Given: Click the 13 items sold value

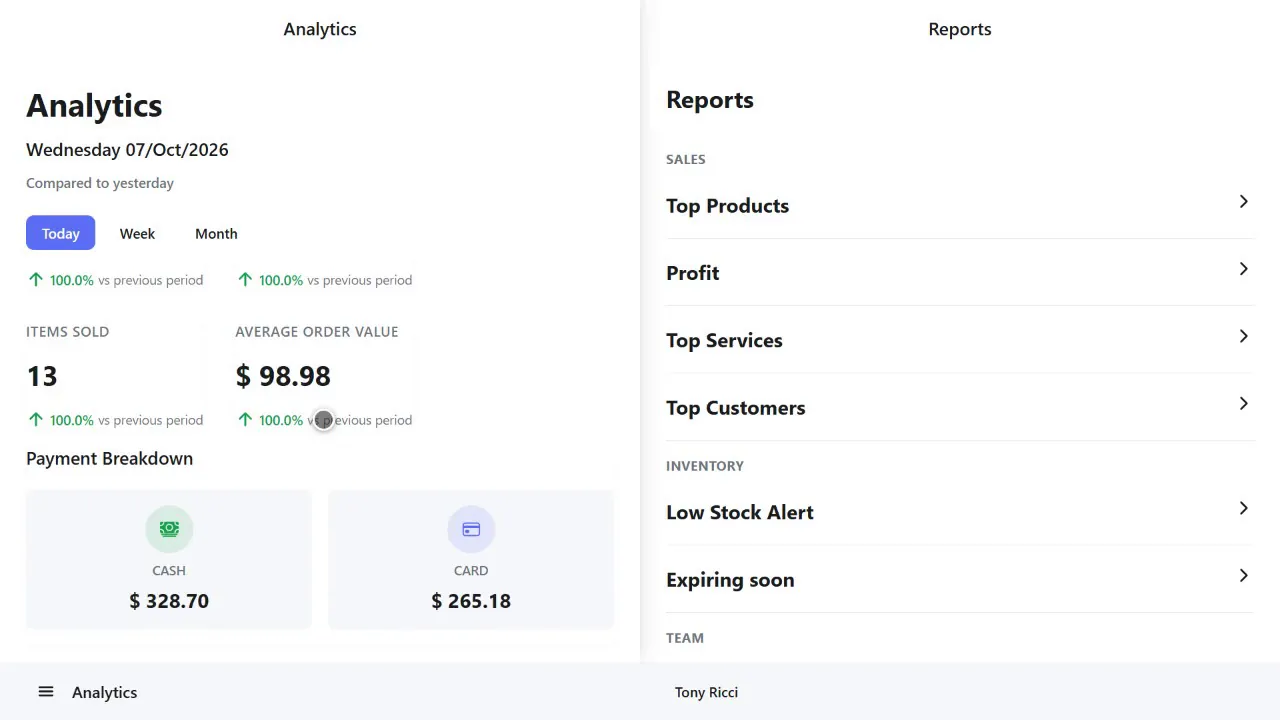Looking at the screenshot, I should click(42, 376).
